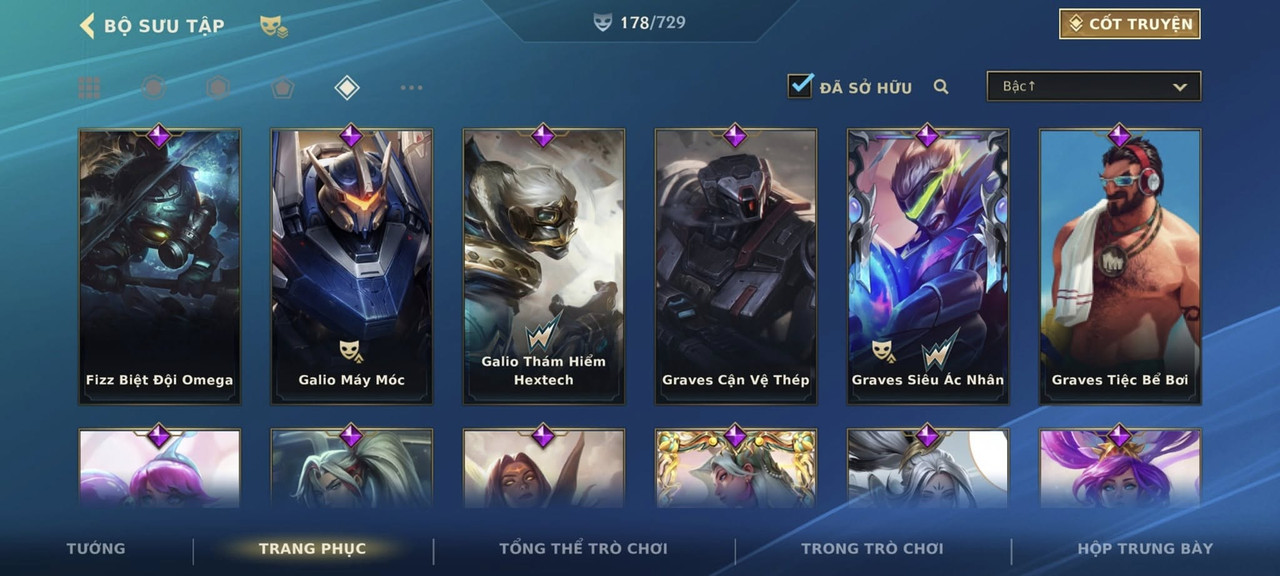The width and height of the screenshot is (1280, 576).
Task: Open the three-dots more filters icon
Action: click(411, 88)
